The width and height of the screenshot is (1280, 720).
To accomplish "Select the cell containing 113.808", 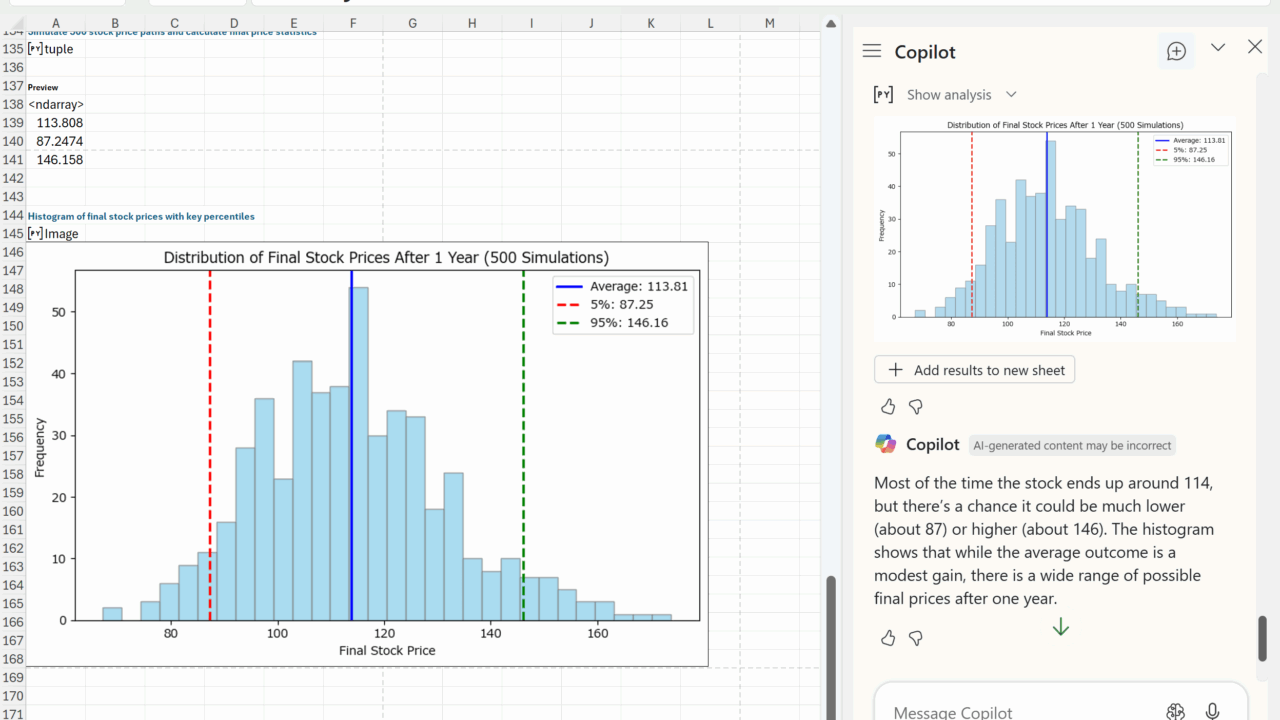I will tap(55, 123).
